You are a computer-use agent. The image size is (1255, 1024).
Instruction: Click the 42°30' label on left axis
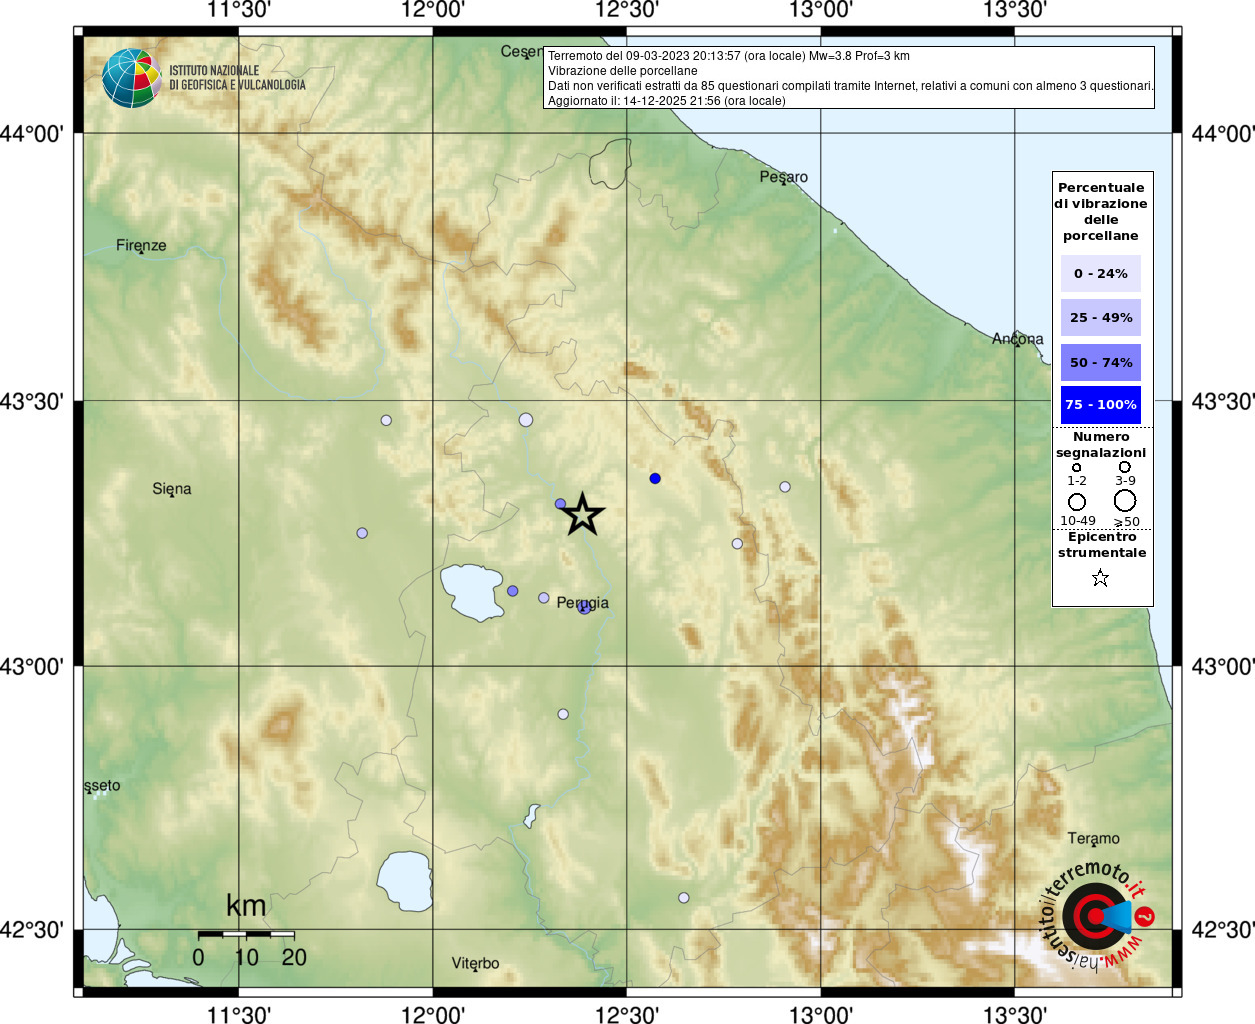(32, 930)
